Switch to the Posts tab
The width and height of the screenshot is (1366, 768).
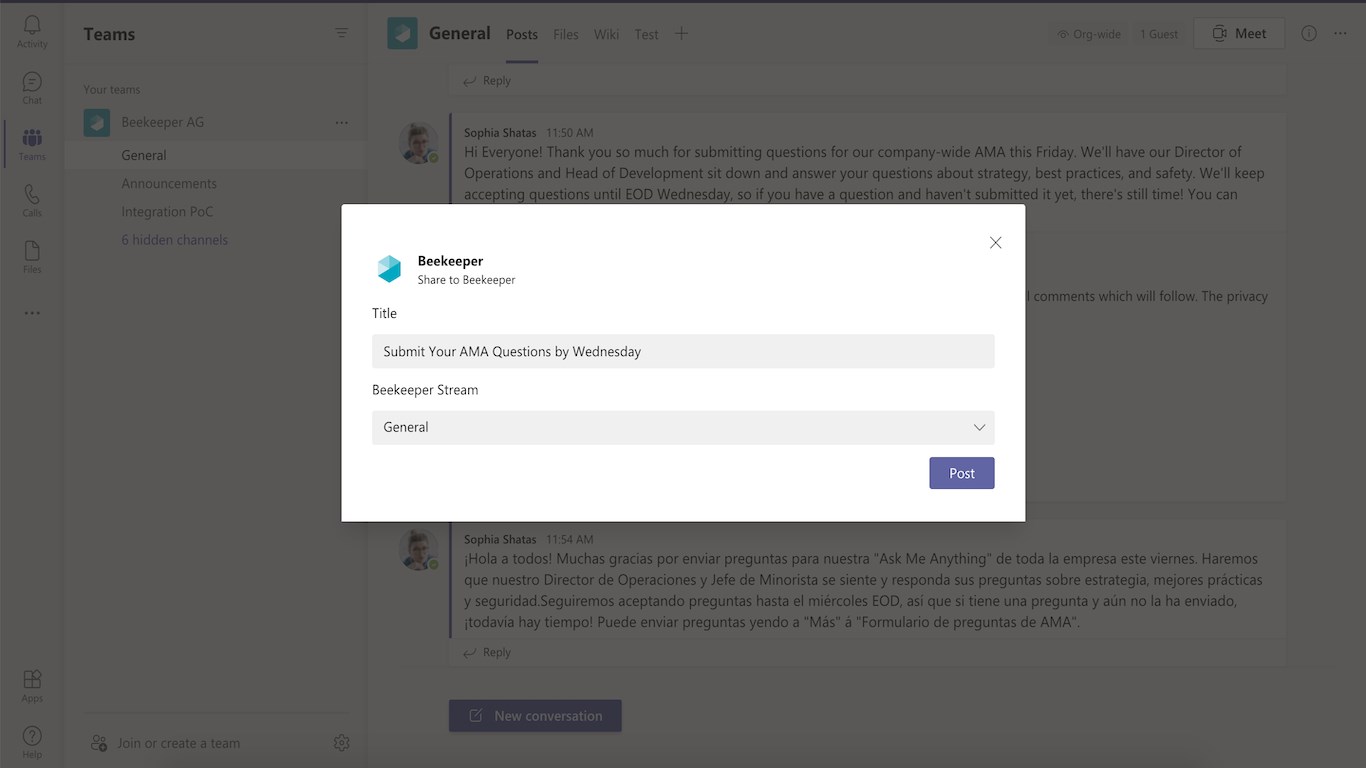(x=522, y=34)
